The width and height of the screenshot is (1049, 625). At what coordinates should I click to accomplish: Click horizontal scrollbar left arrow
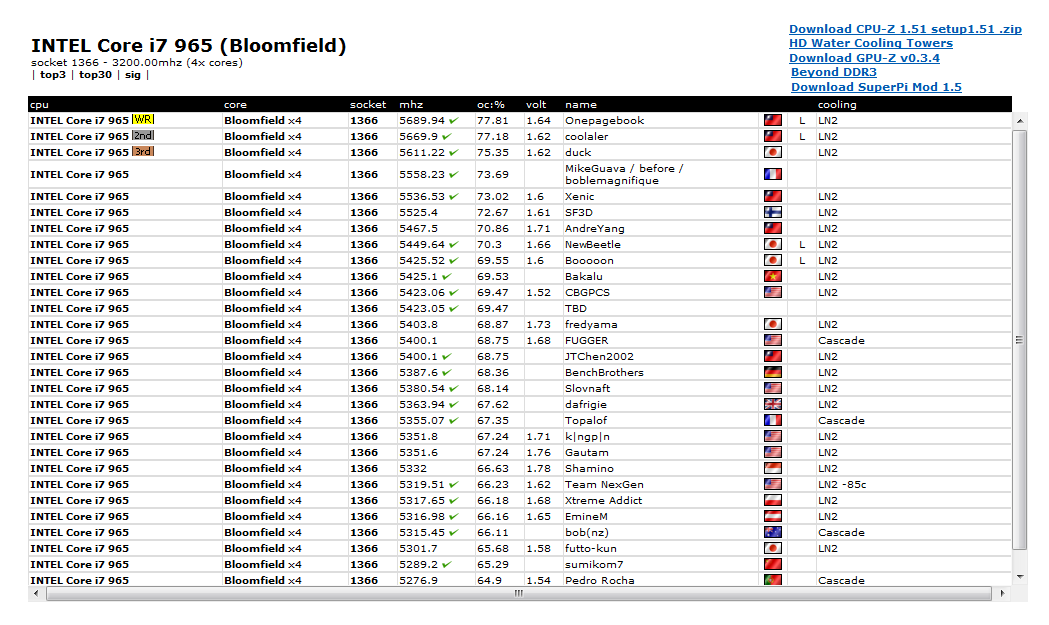(36, 594)
